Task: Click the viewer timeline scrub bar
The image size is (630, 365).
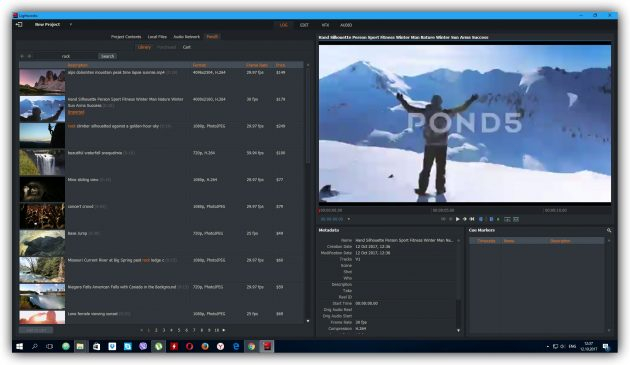Action: (x=465, y=210)
